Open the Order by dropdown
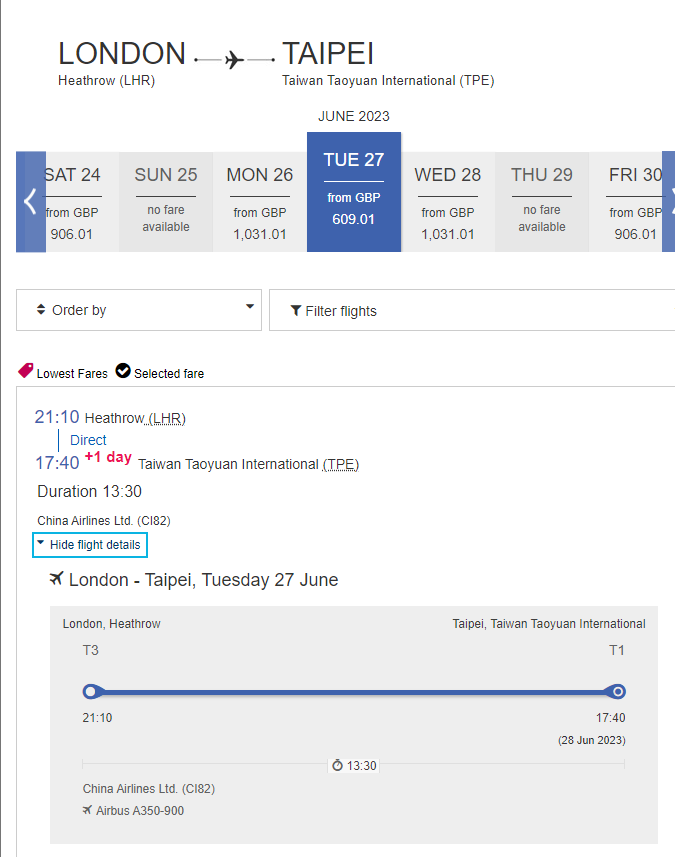 (x=139, y=310)
